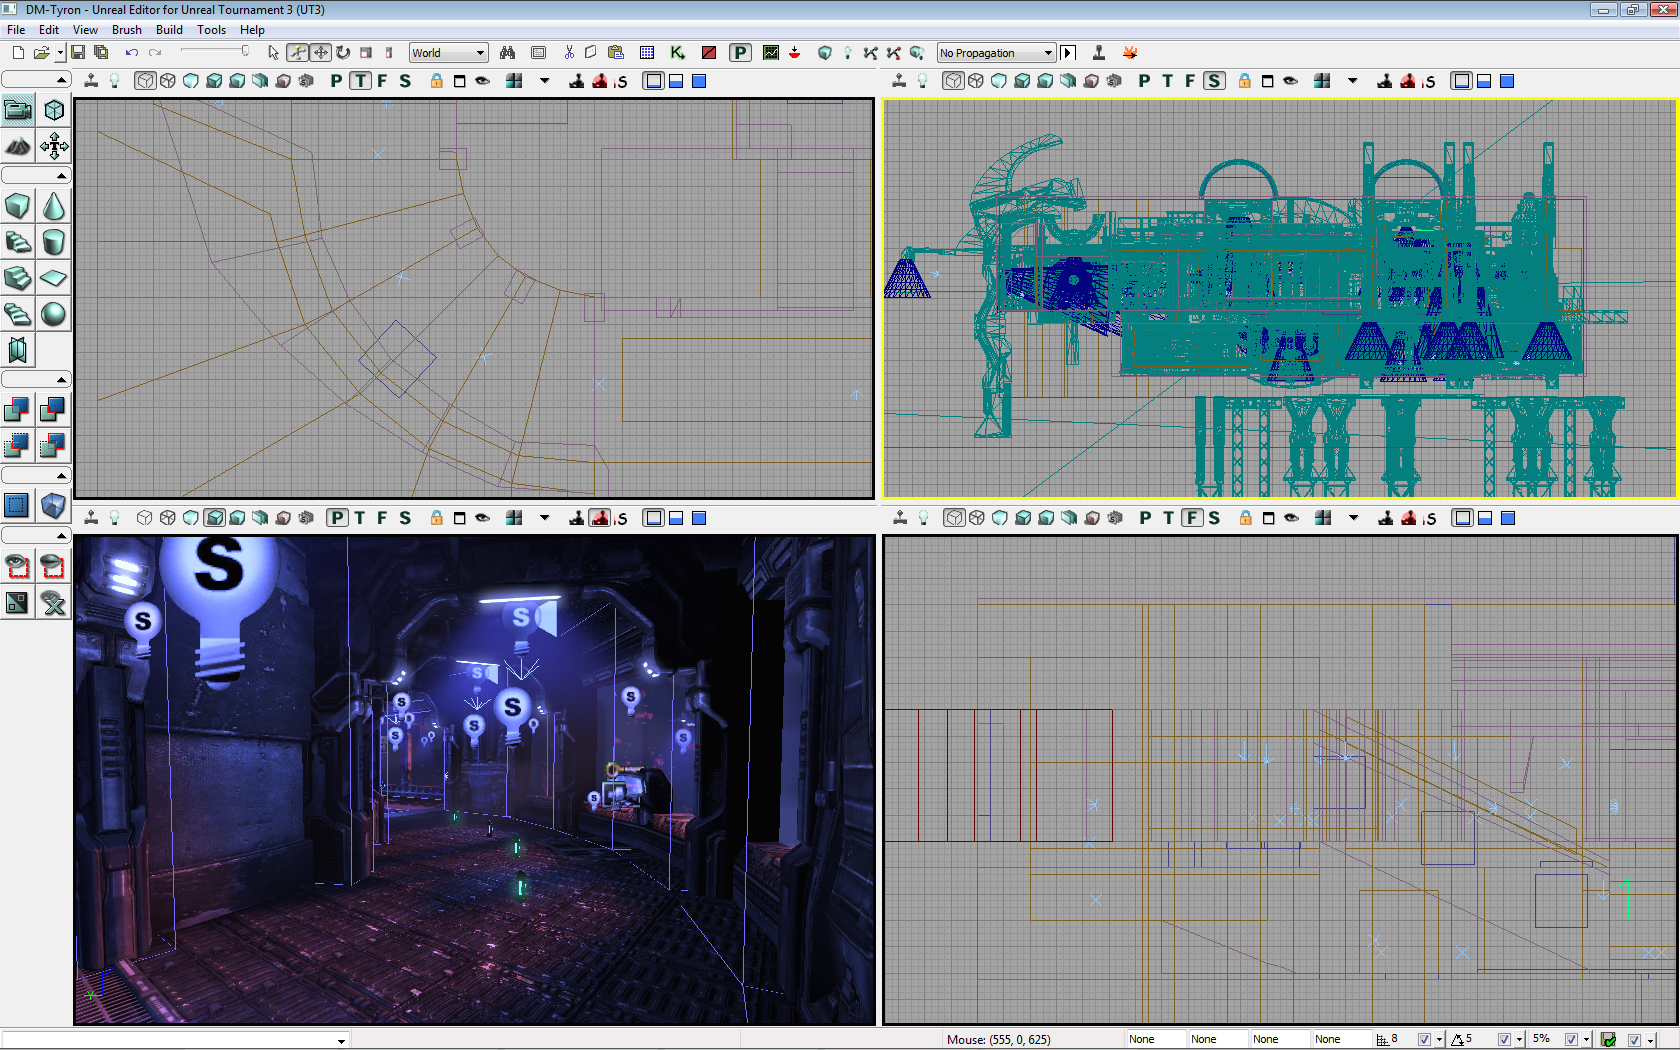1680x1050 pixels.
Task: Click the camera speed slider
Action: [216, 52]
